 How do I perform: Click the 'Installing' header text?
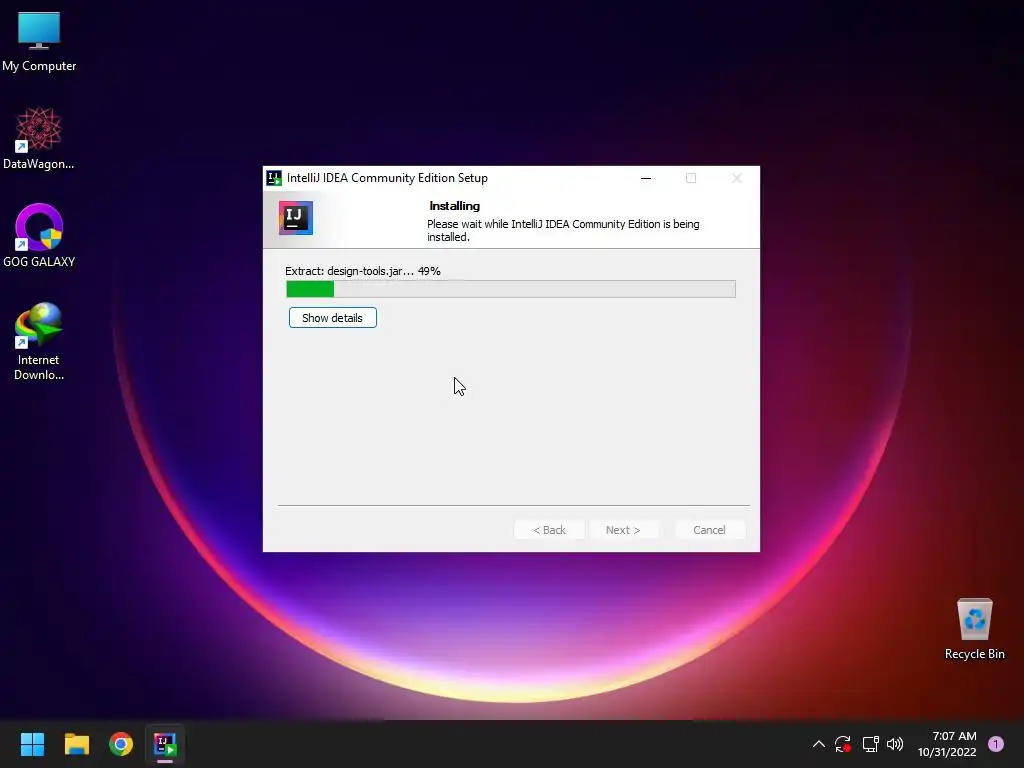(455, 206)
